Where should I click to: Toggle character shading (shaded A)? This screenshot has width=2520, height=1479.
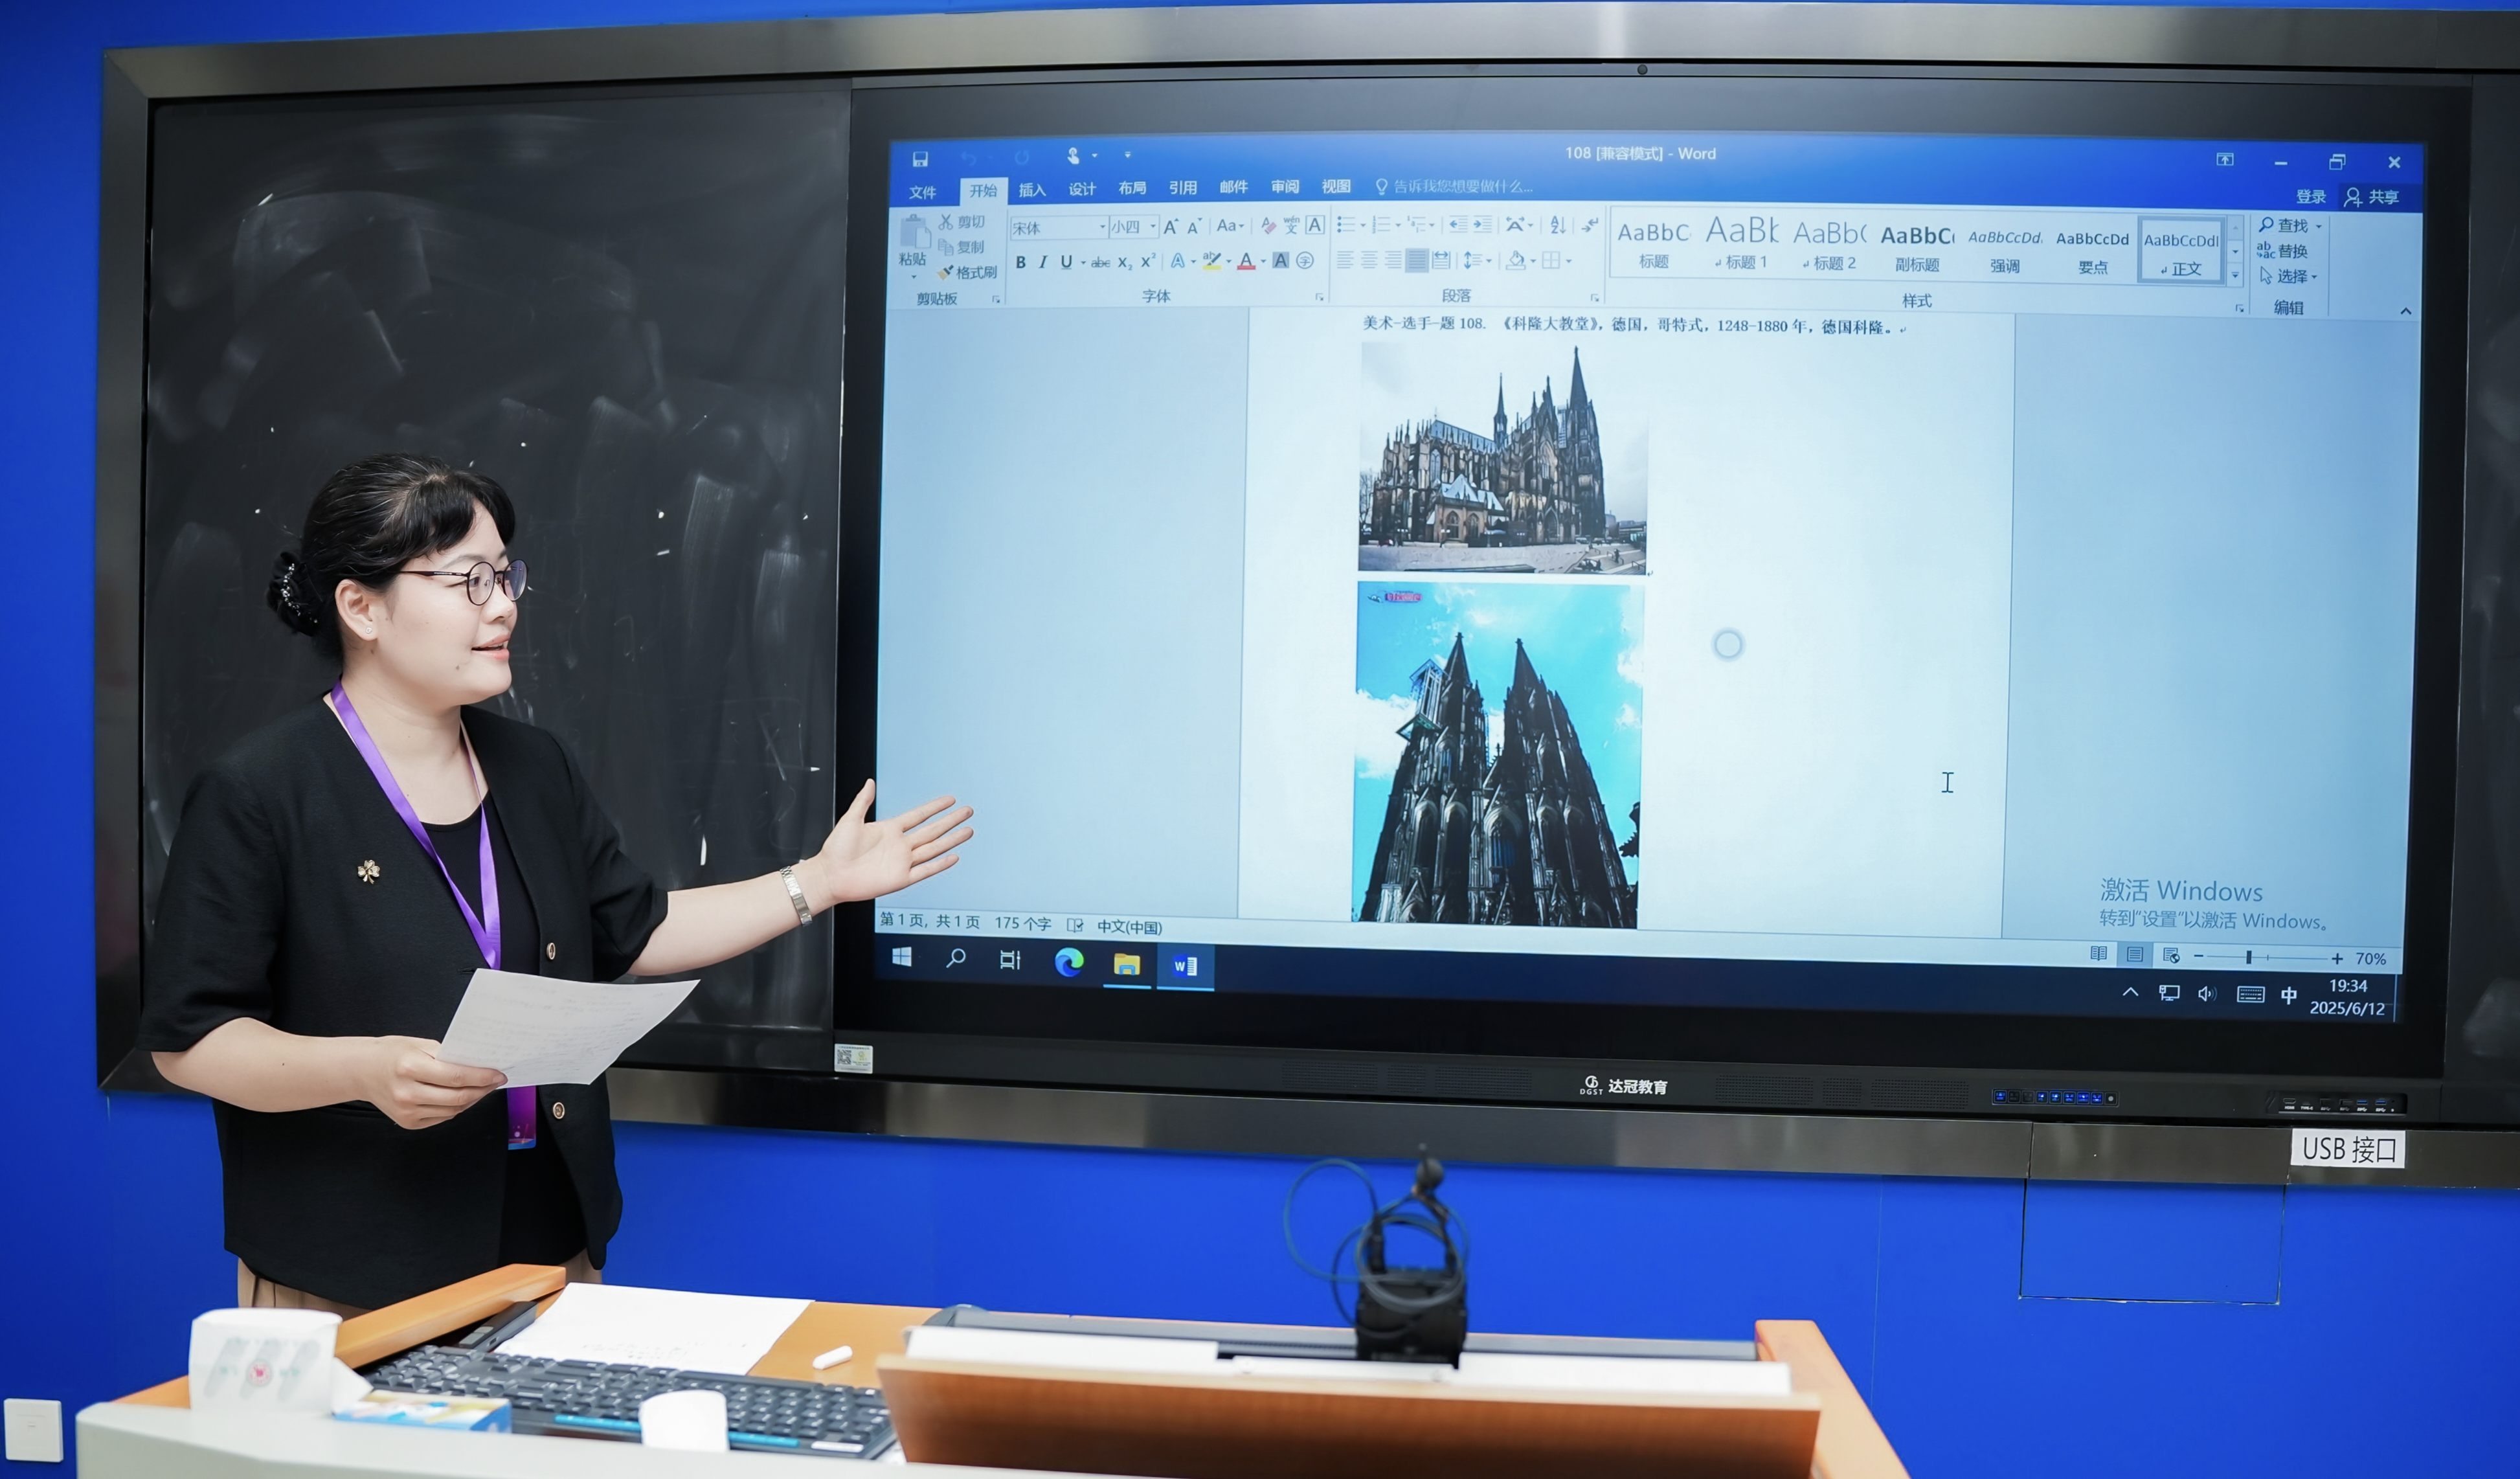1280,261
